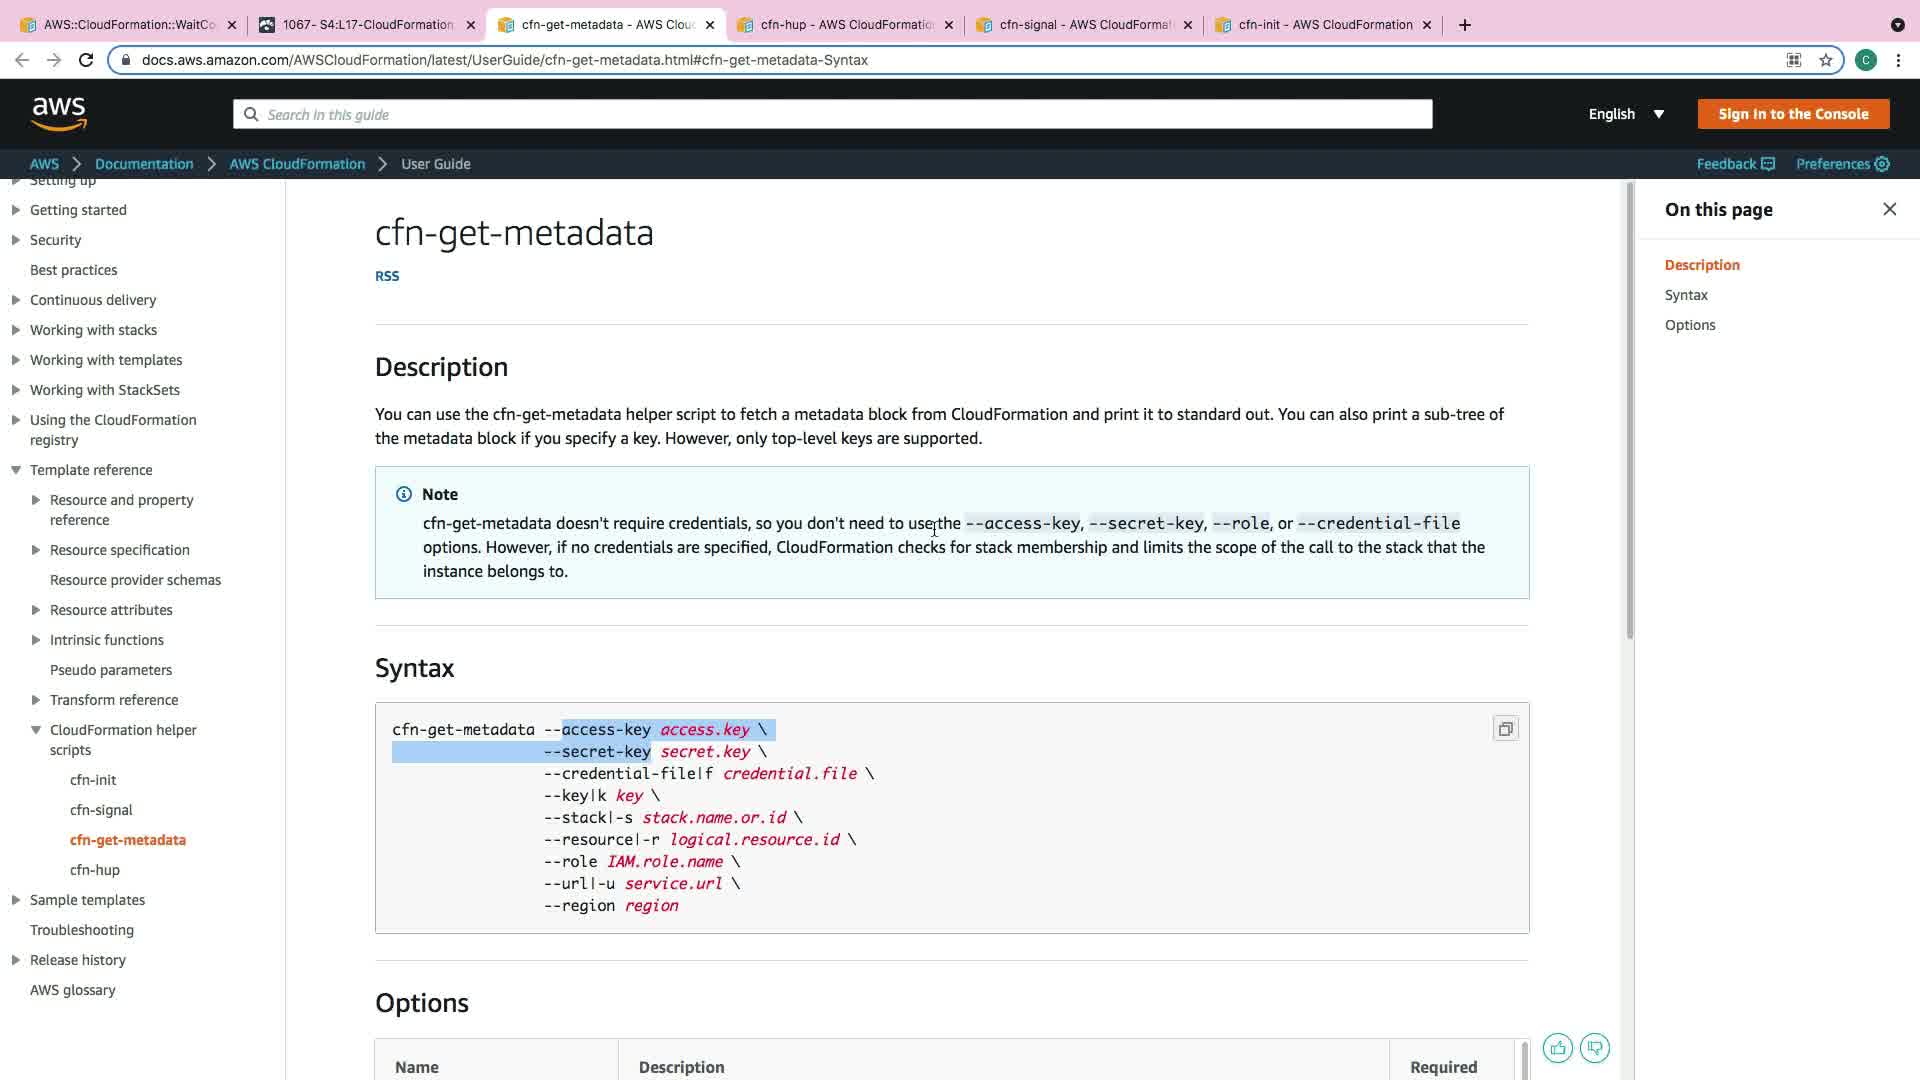
Task: Collapse CloudFormation helper scripts section
Action: (x=36, y=730)
